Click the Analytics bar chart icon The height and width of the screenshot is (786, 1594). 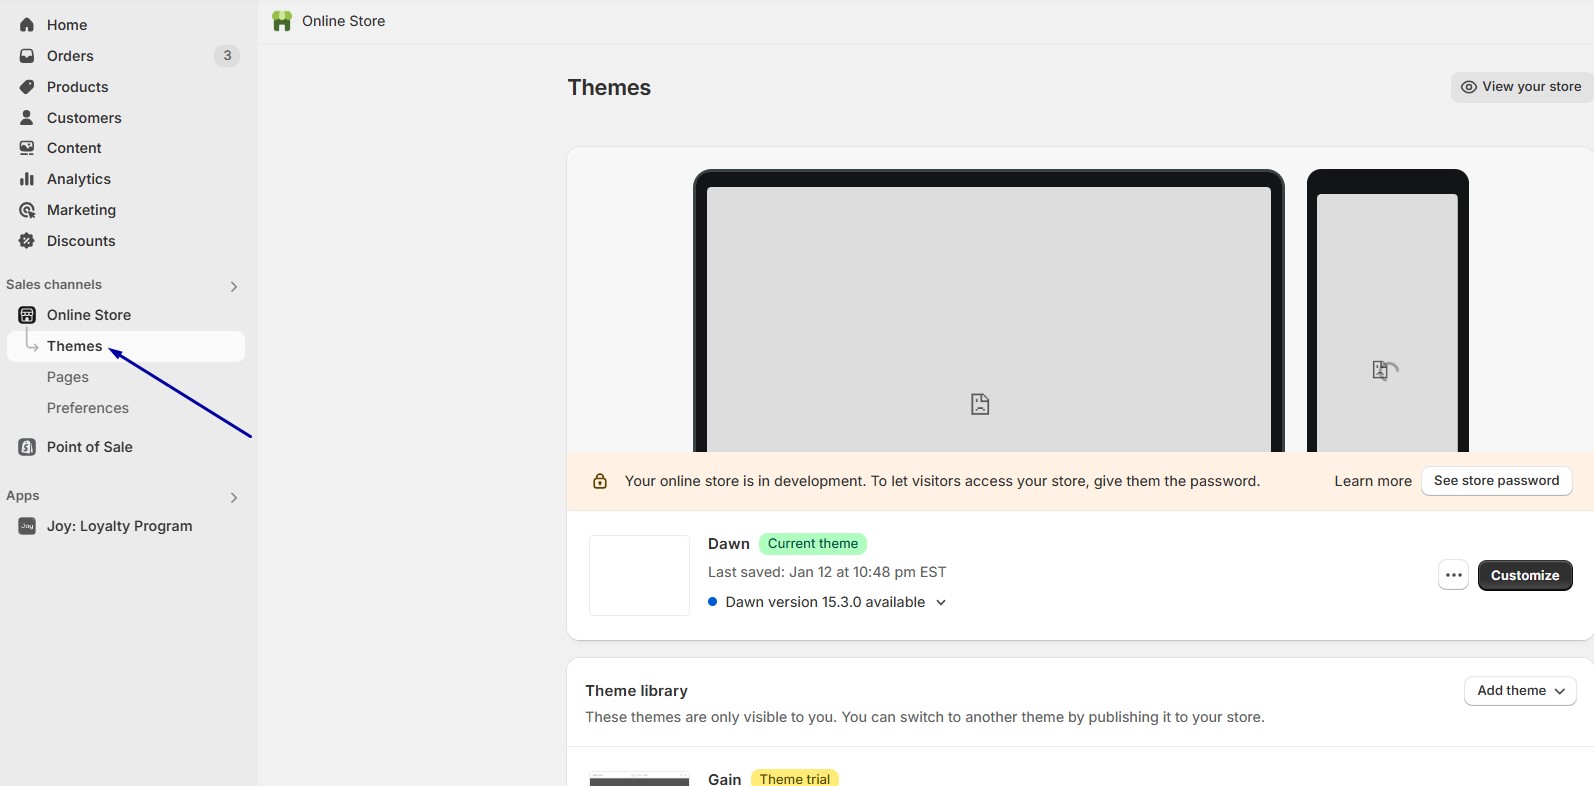pos(27,179)
